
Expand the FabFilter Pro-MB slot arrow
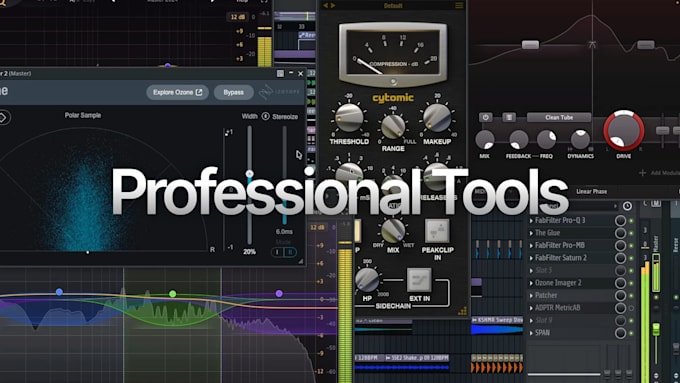[x=531, y=246]
